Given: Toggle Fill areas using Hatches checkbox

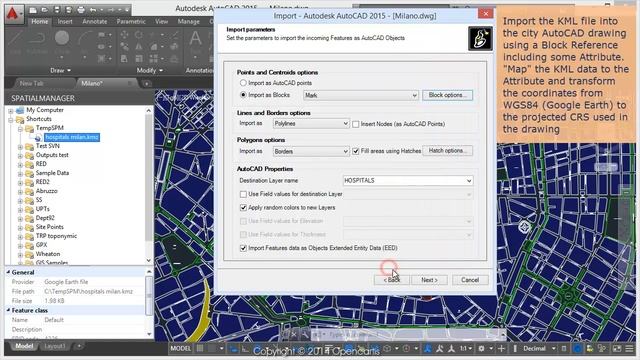Looking at the screenshot, I should pyautogui.click(x=356, y=151).
